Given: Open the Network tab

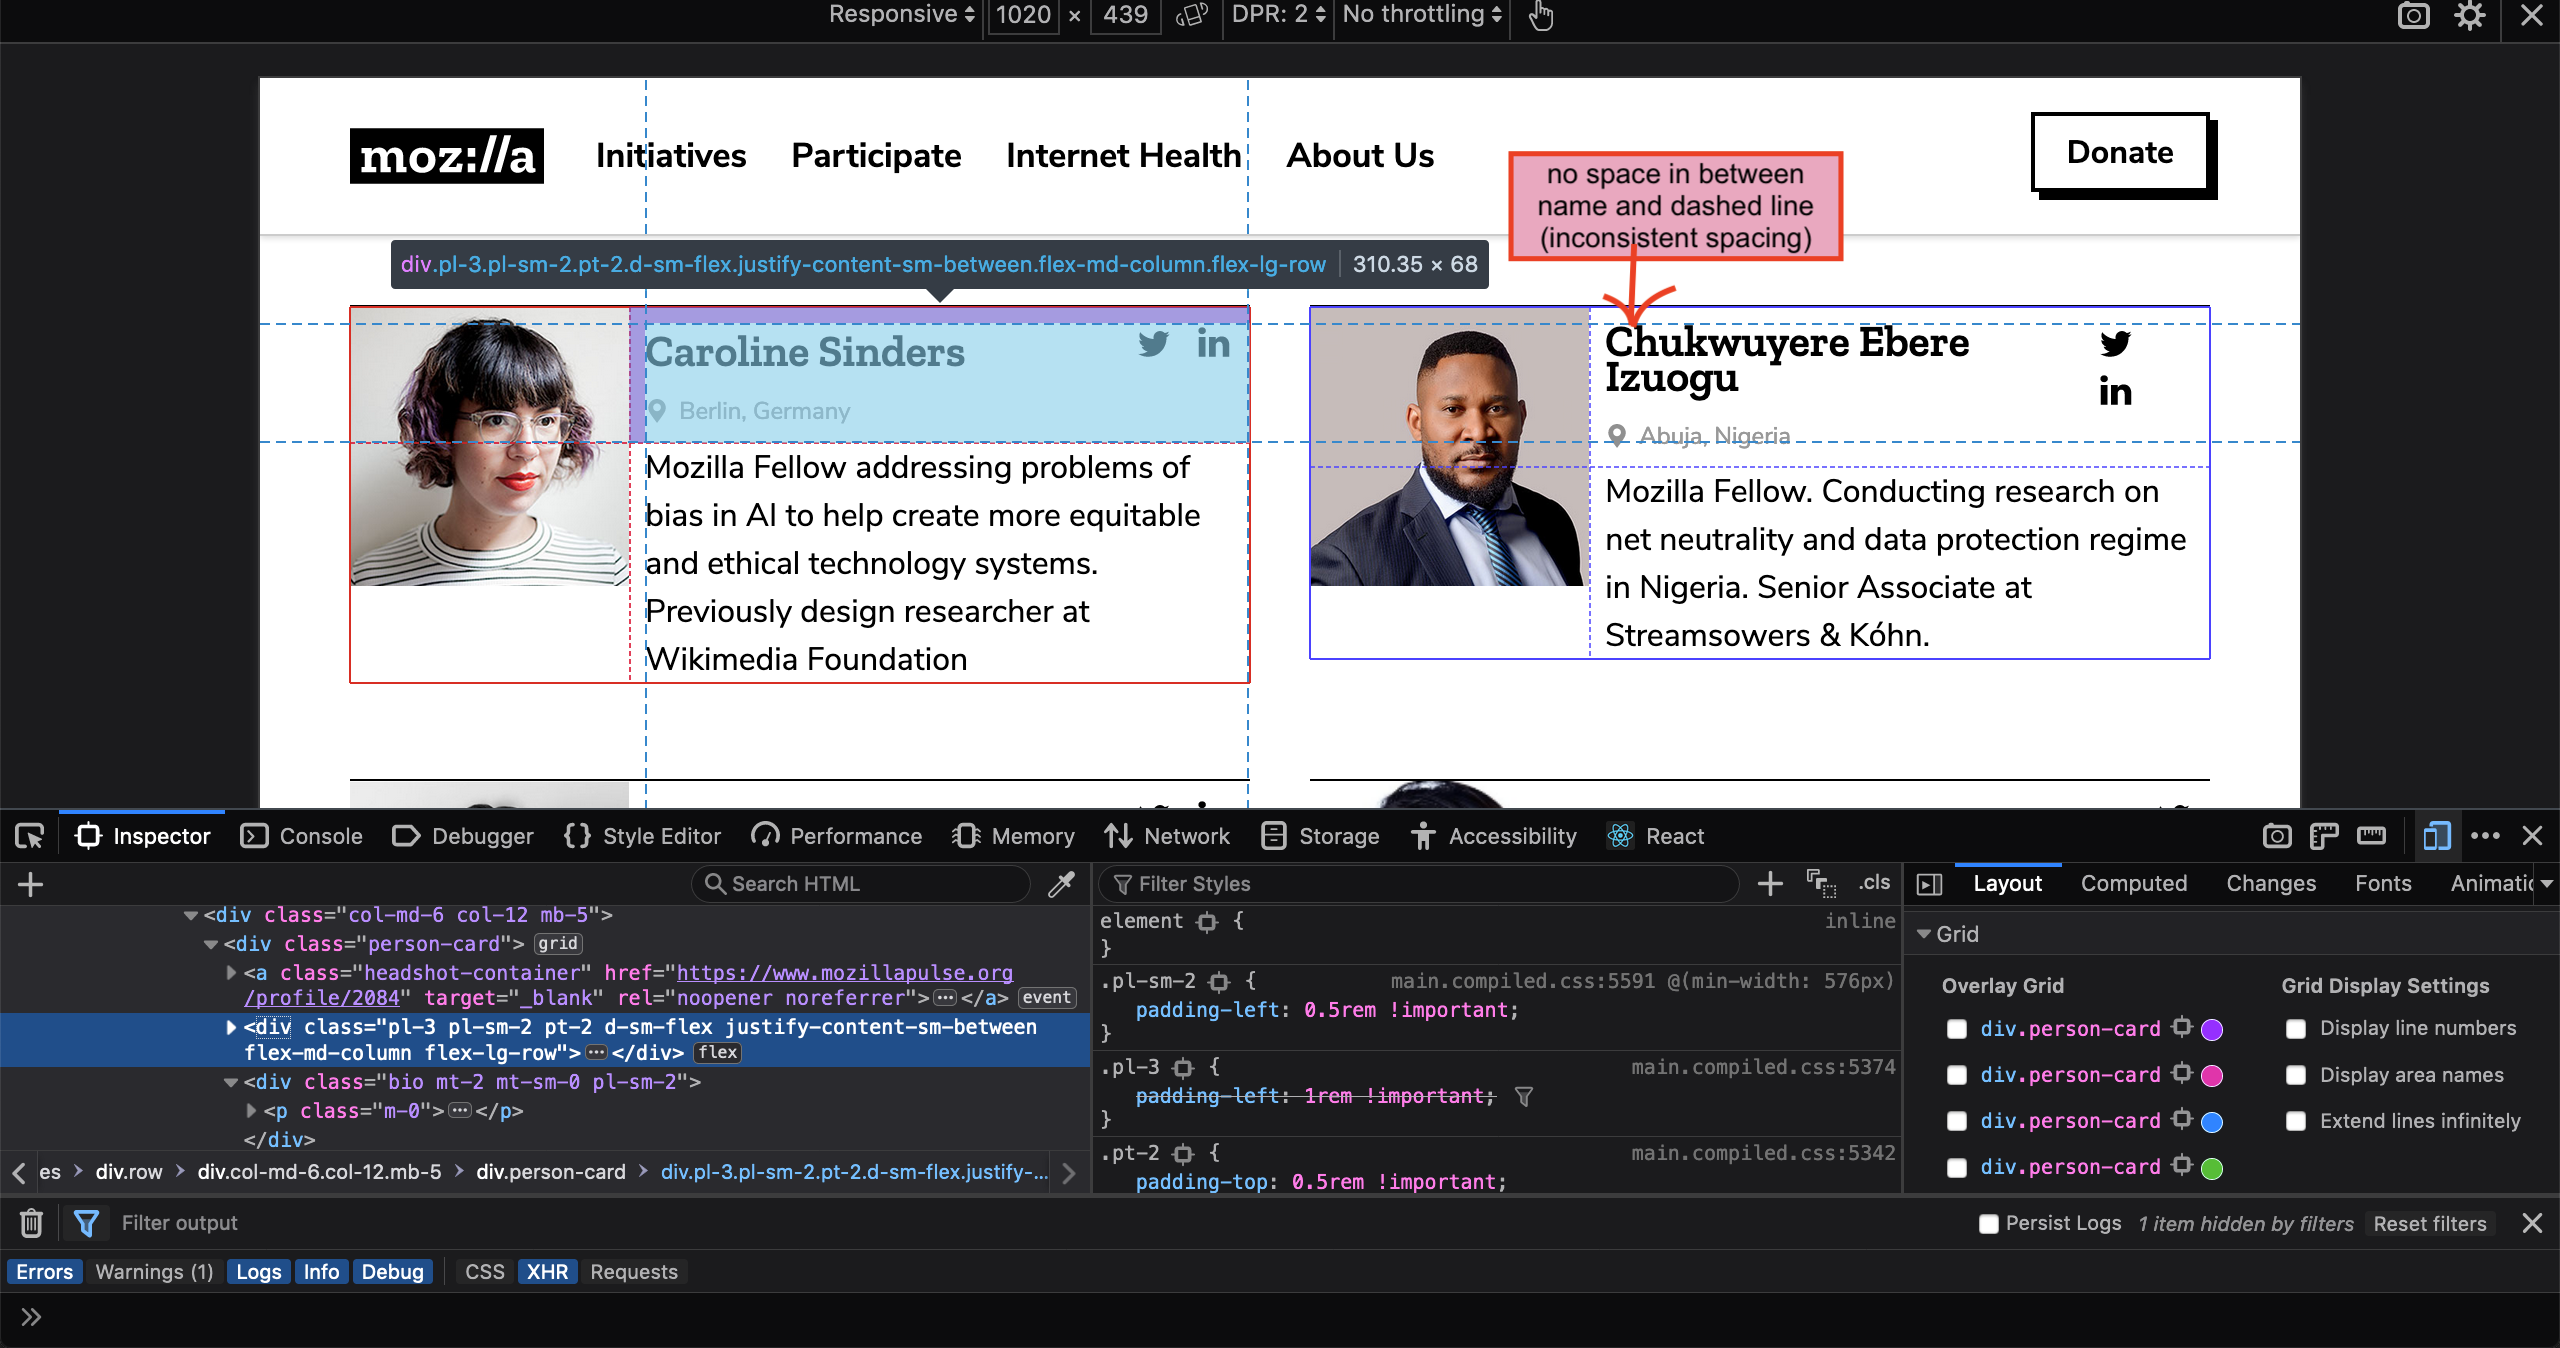Looking at the screenshot, I should click(x=1167, y=836).
